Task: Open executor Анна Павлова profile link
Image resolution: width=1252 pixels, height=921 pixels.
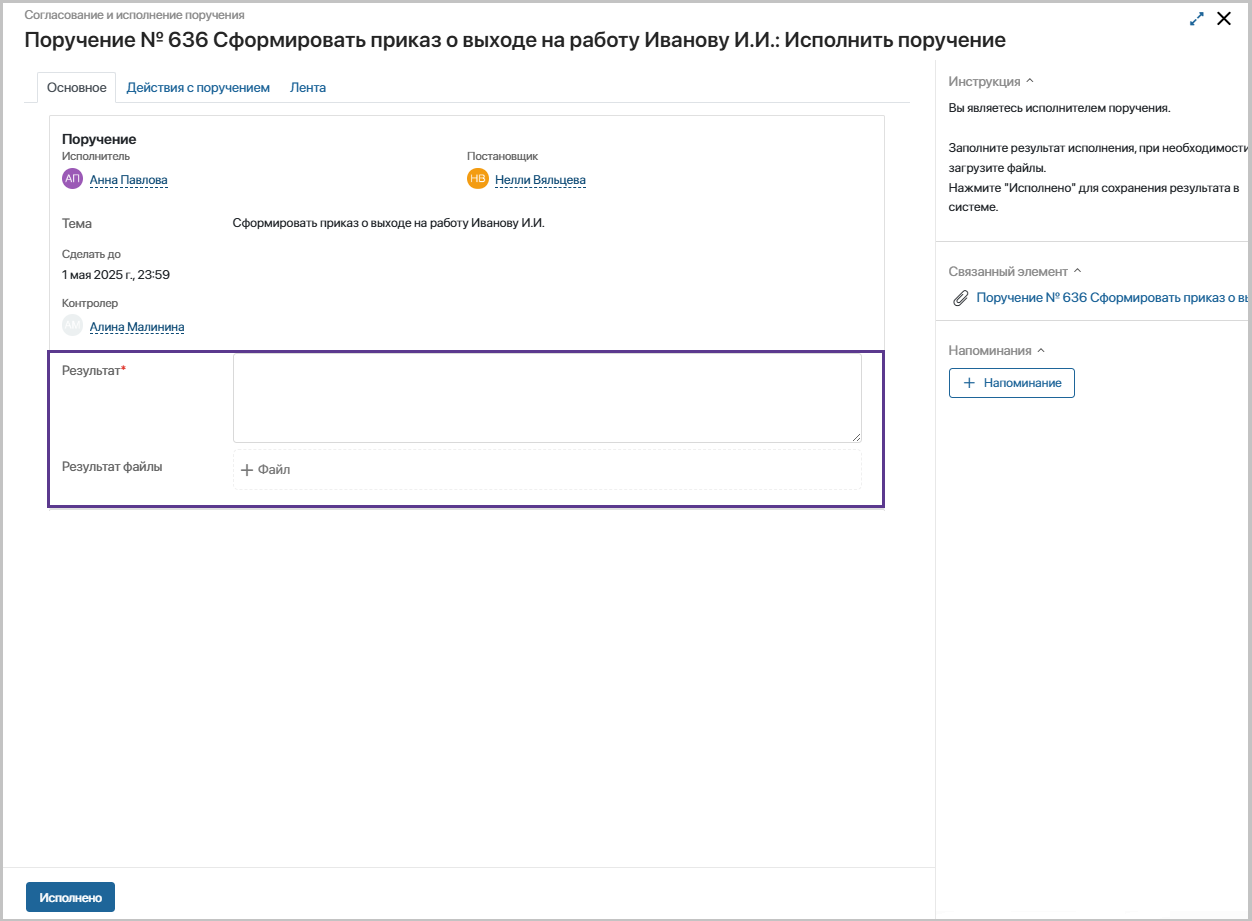Action: click(129, 181)
